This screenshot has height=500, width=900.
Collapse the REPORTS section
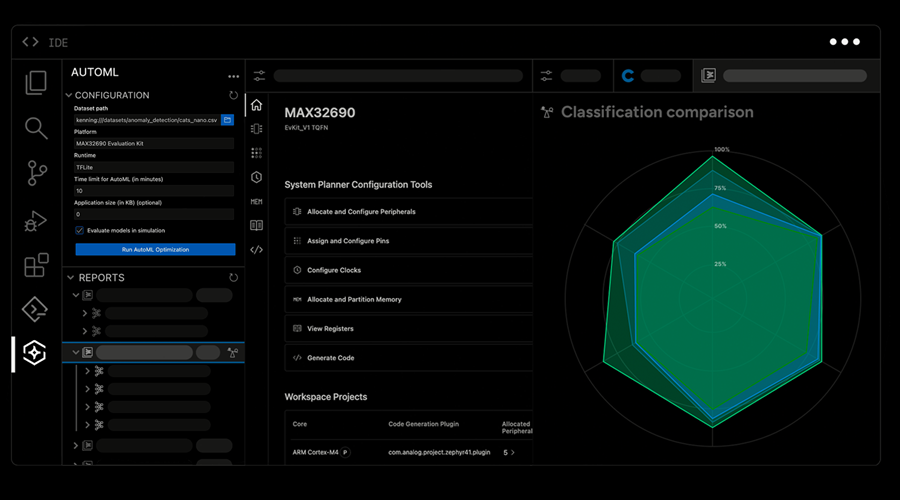tap(71, 278)
